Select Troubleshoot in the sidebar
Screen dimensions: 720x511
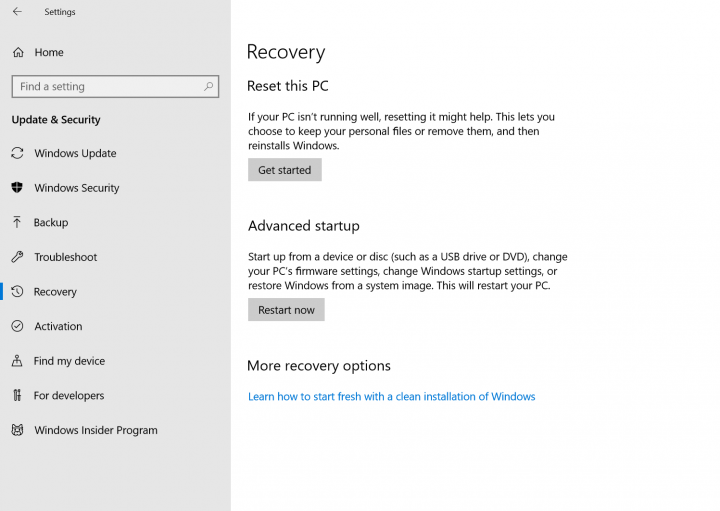point(66,257)
